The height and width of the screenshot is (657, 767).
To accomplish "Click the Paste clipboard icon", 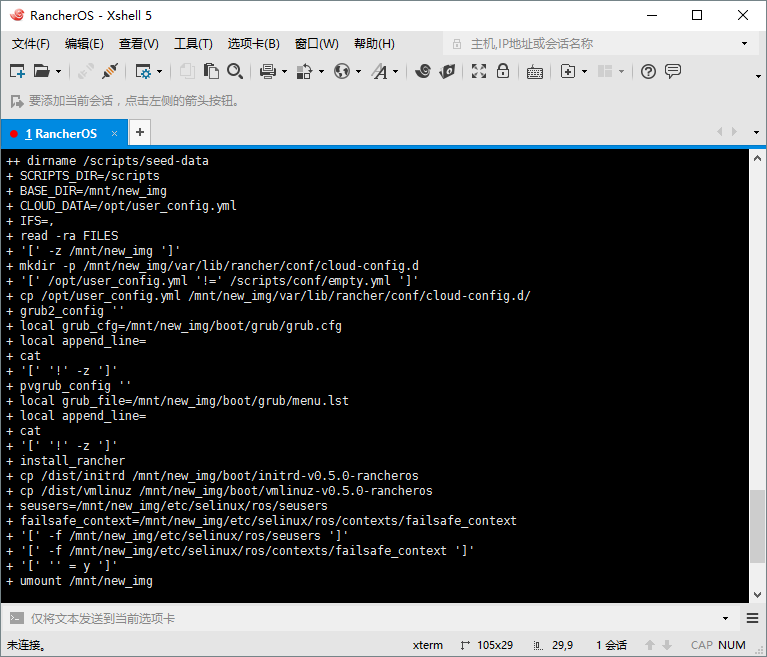I will click(x=211, y=71).
